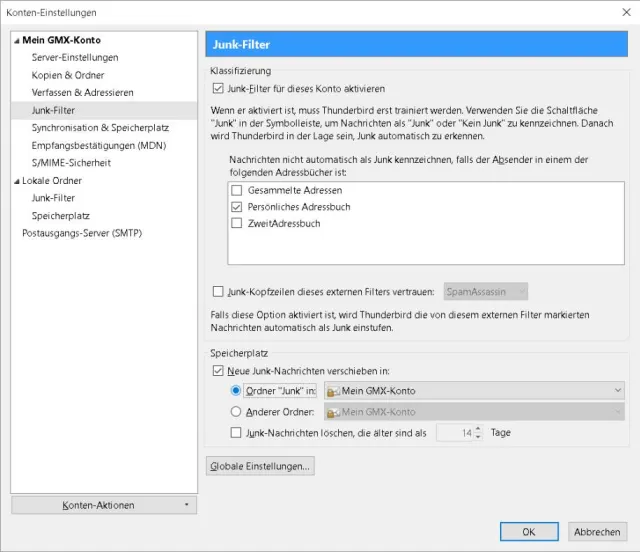Image resolution: width=640 pixels, height=552 pixels.
Task: Select the Anderer Ordner radio button
Action: click(236, 411)
